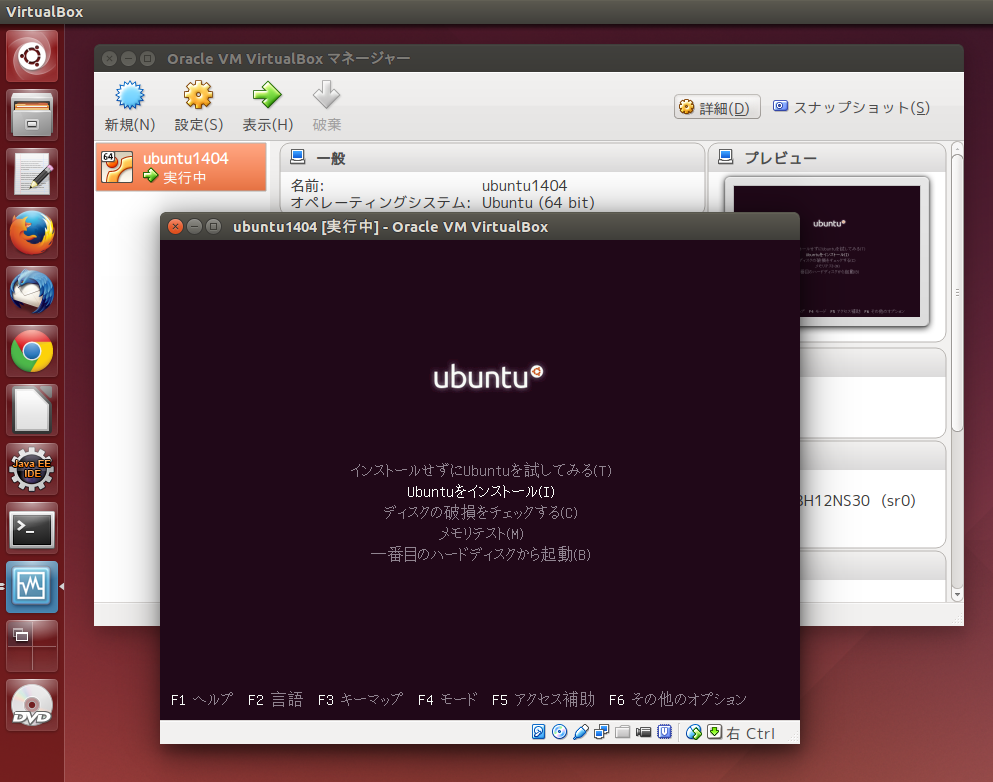Image resolution: width=993 pixels, height=782 pixels.
Task: Select ディスクの破損をチェックする(C) boot option
Action: click(481, 512)
